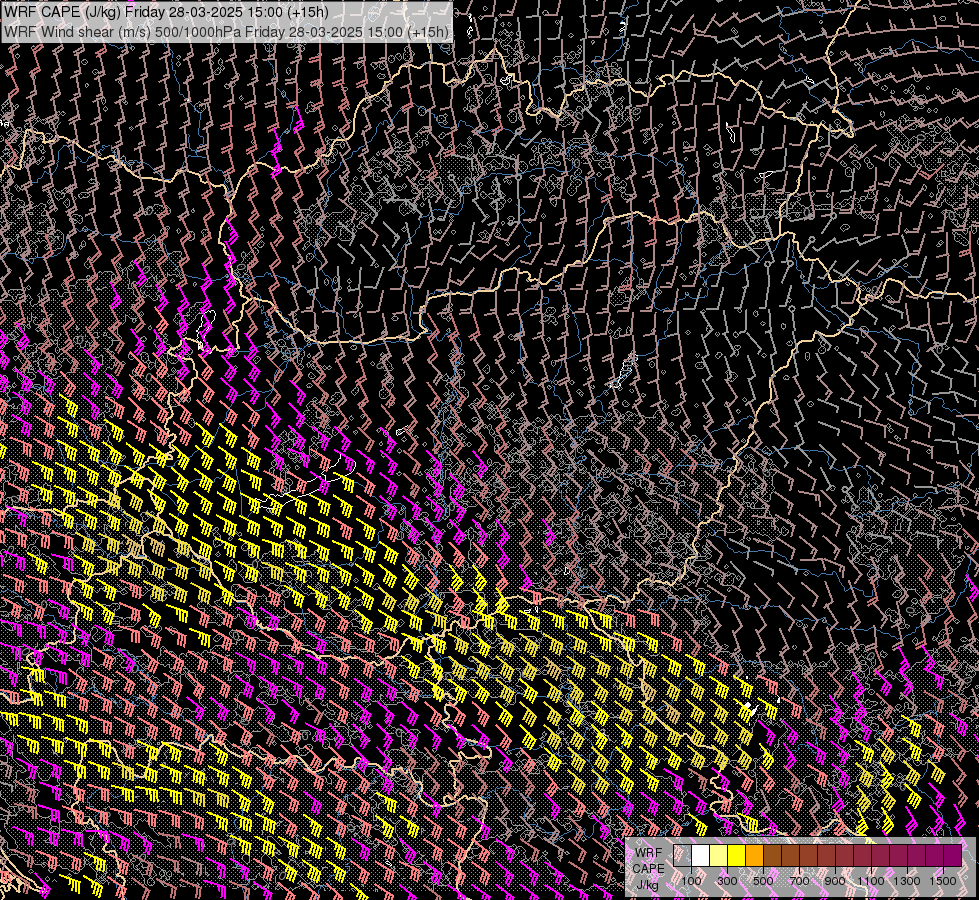This screenshot has height=900, width=979.
Task: Click the legend value '1100'
Action: tap(870, 881)
